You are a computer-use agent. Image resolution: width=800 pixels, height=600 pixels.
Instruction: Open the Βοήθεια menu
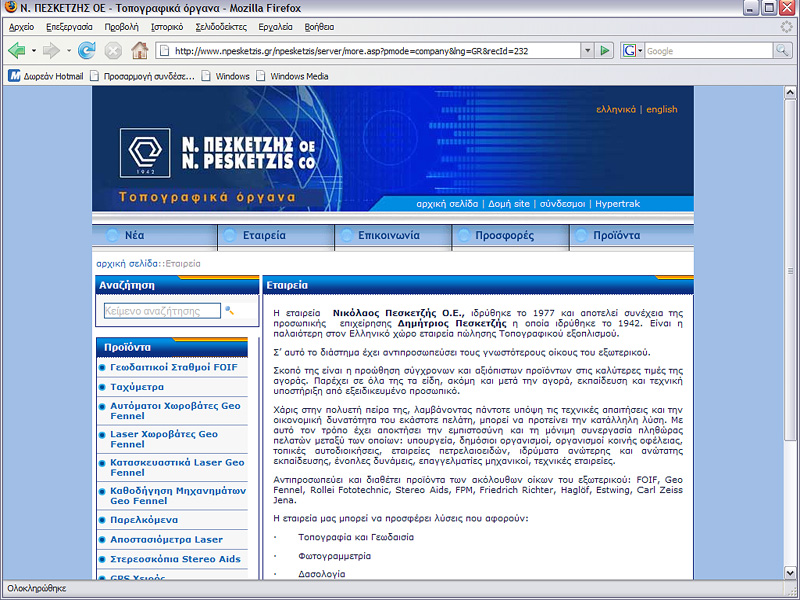point(319,27)
